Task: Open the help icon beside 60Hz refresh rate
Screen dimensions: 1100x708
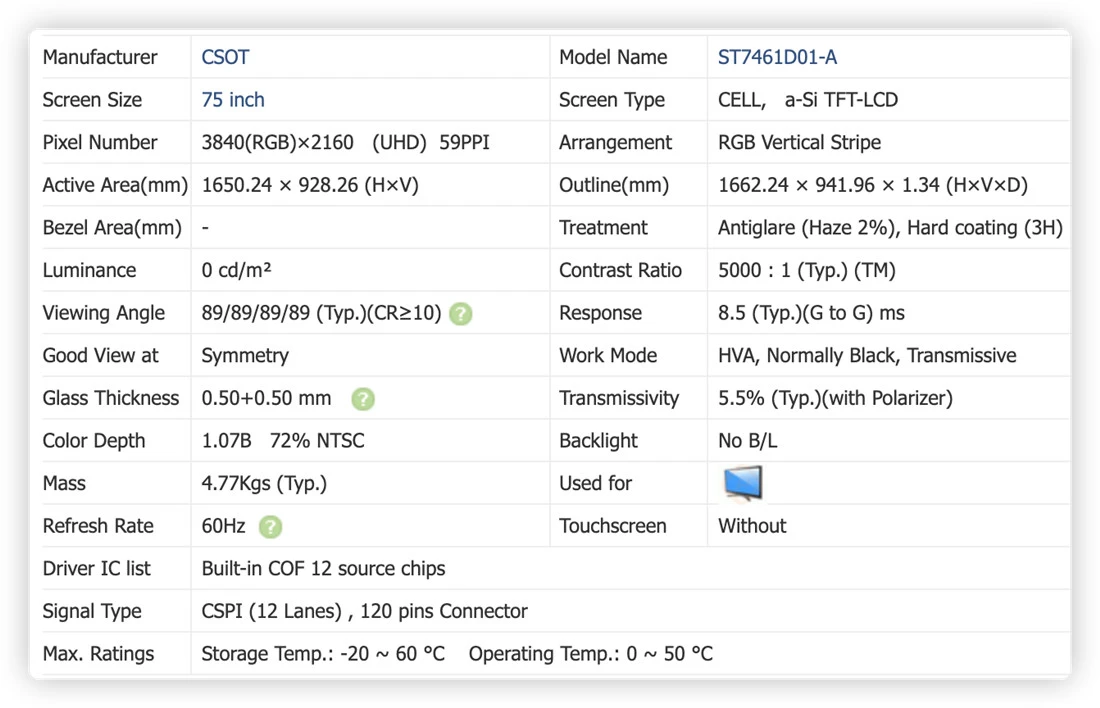Action: 270,526
